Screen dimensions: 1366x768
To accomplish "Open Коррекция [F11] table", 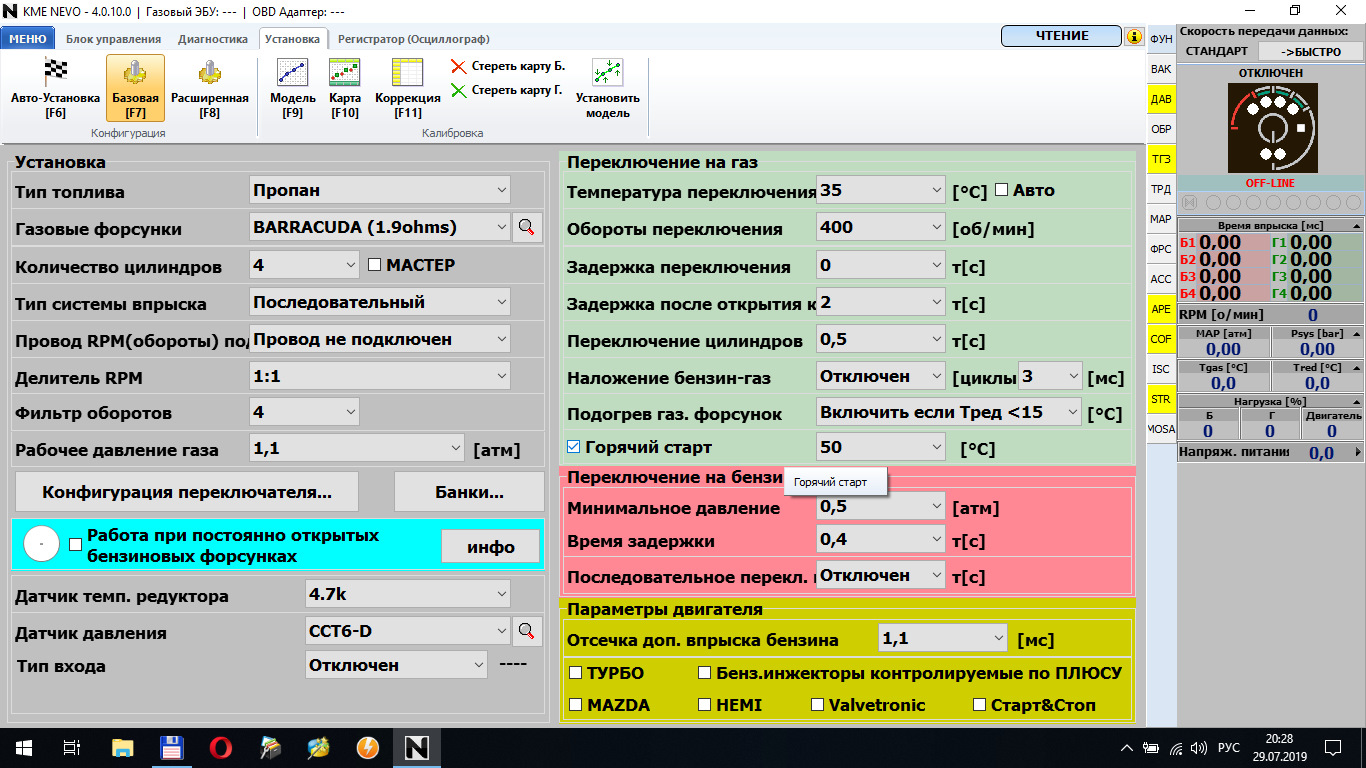I will pyautogui.click(x=407, y=88).
